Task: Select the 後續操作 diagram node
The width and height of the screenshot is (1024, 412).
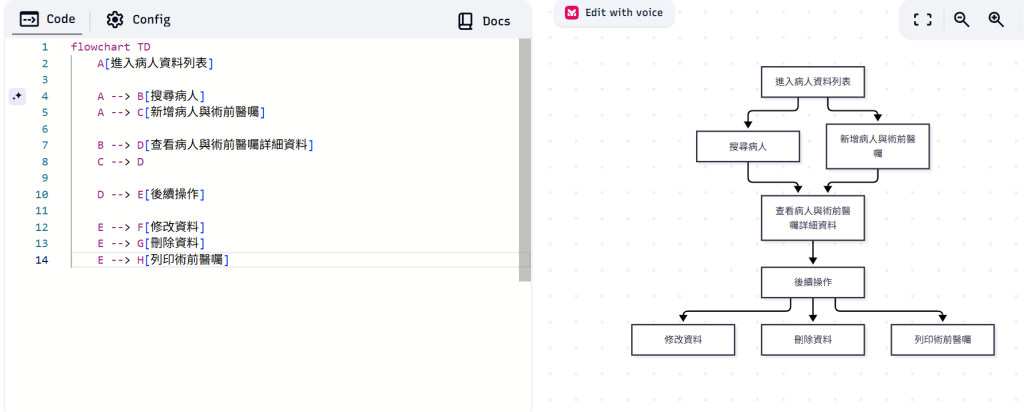Action: pyautogui.click(x=812, y=282)
